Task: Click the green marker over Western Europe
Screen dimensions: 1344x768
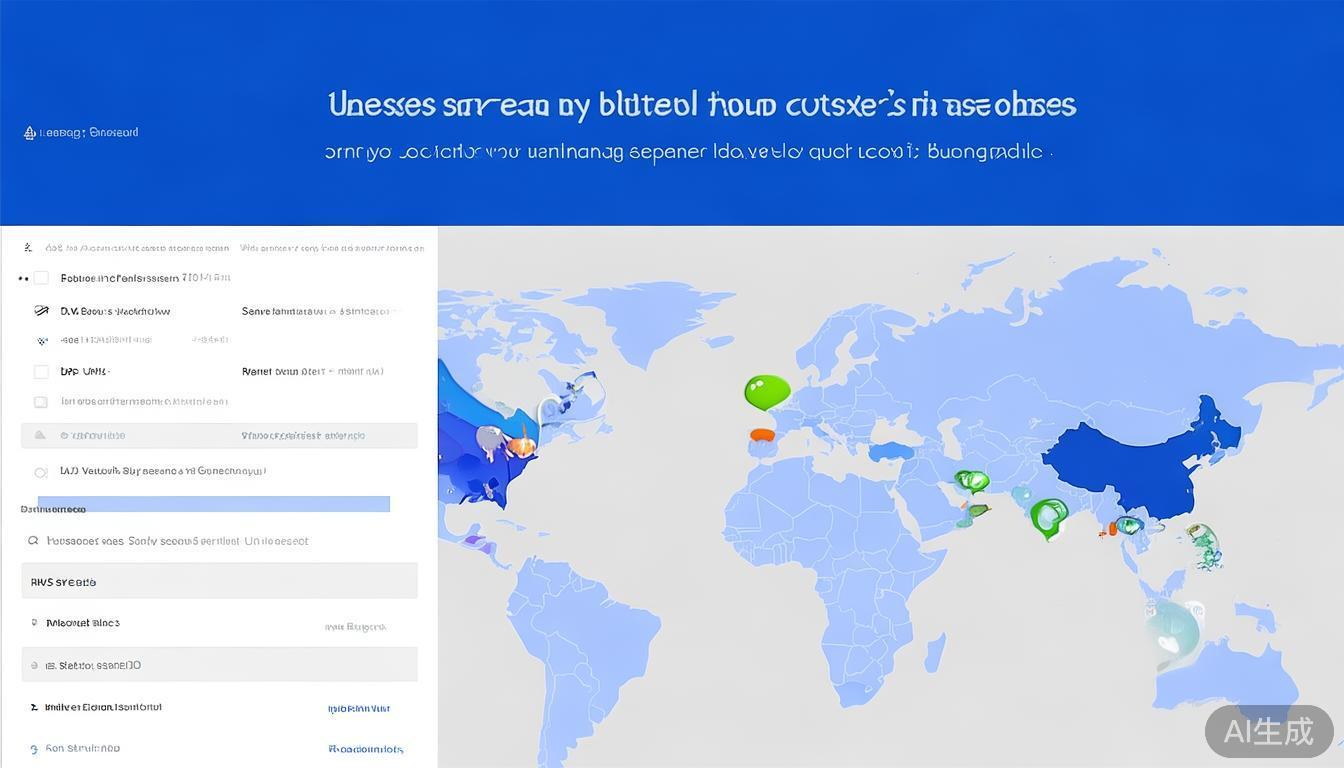Action: tap(766, 391)
